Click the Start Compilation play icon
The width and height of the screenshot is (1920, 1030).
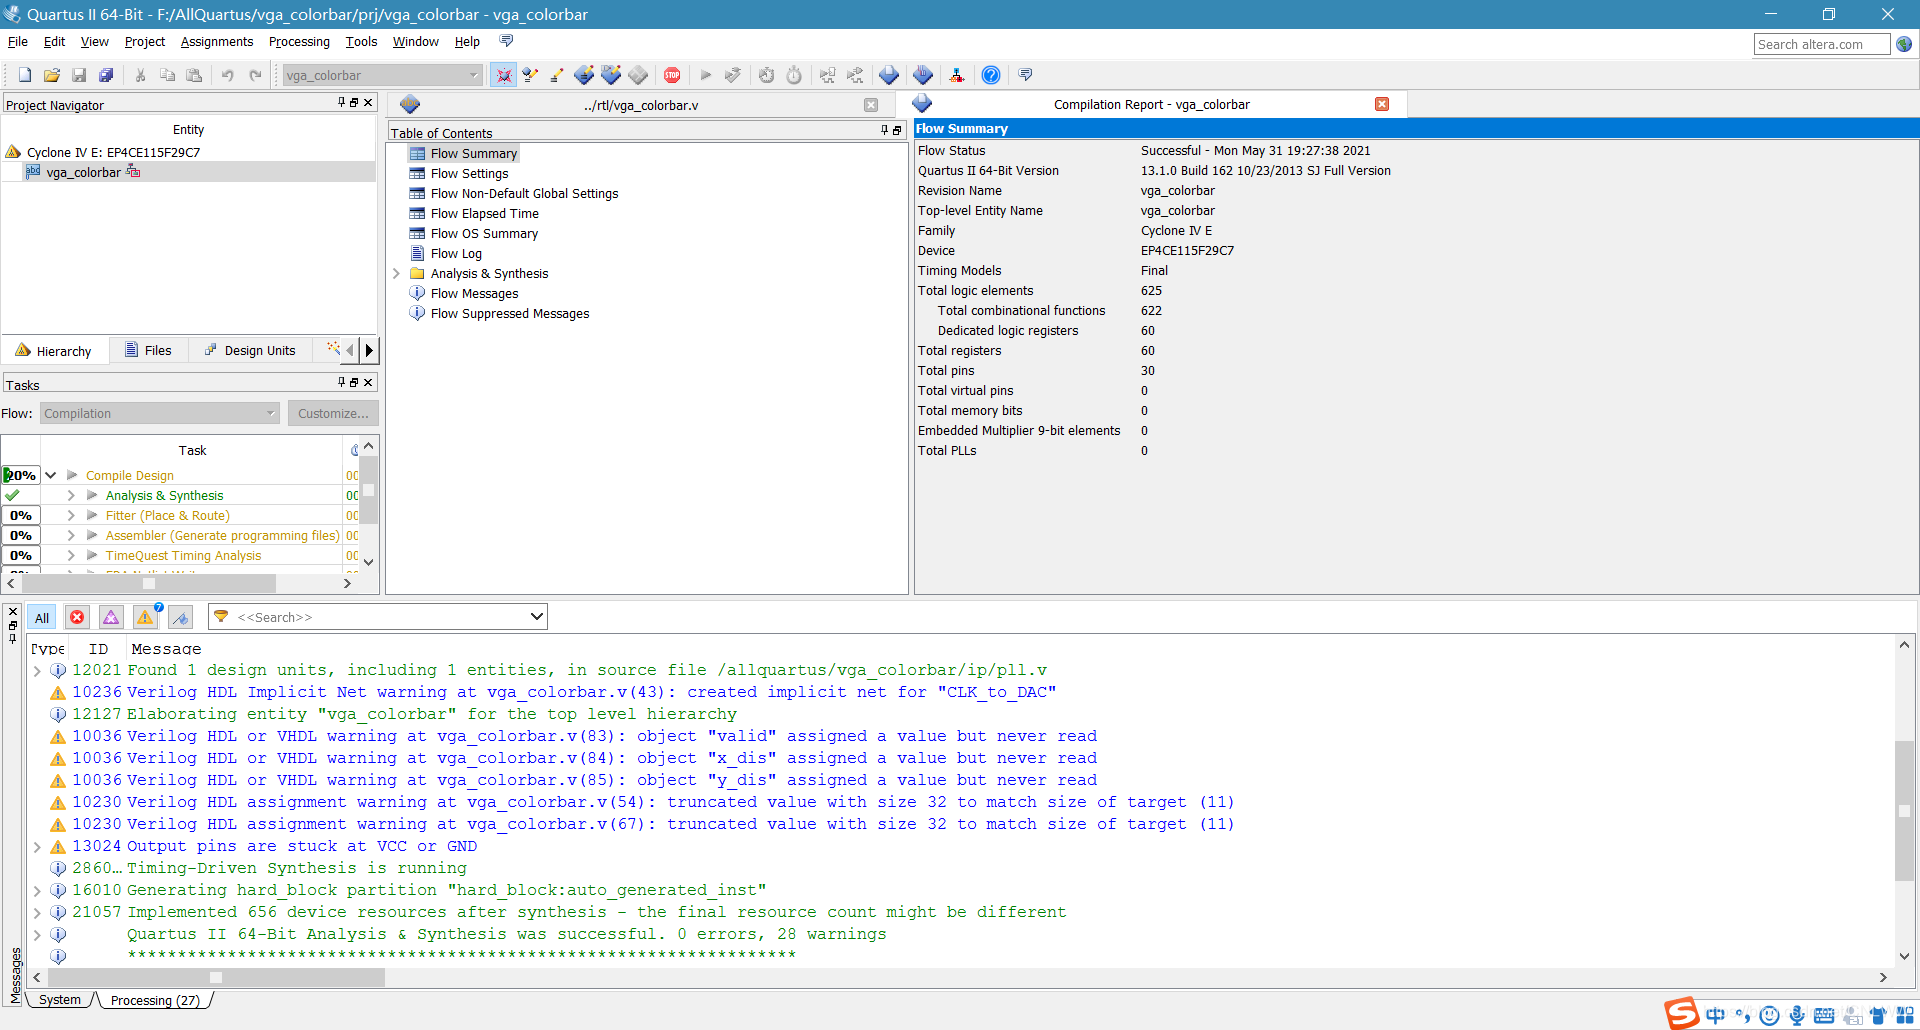coord(706,75)
